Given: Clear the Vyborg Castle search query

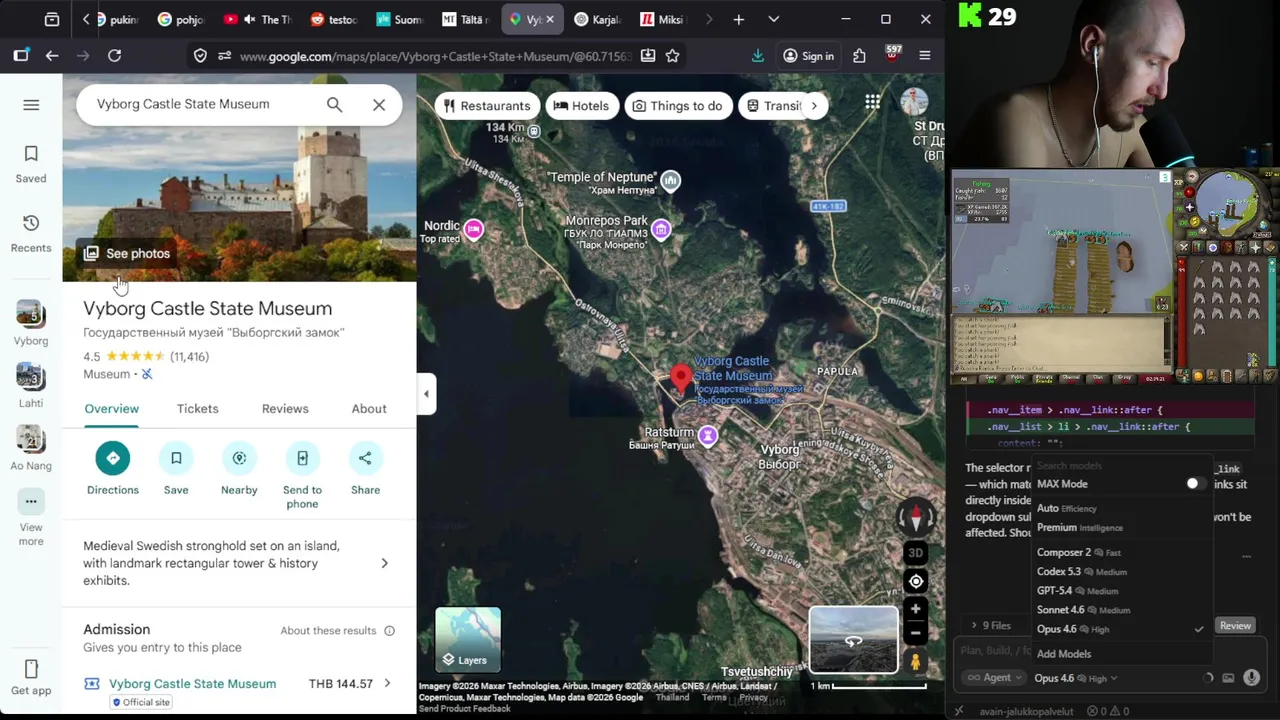Looking at the screenshot, I should 379,104.
